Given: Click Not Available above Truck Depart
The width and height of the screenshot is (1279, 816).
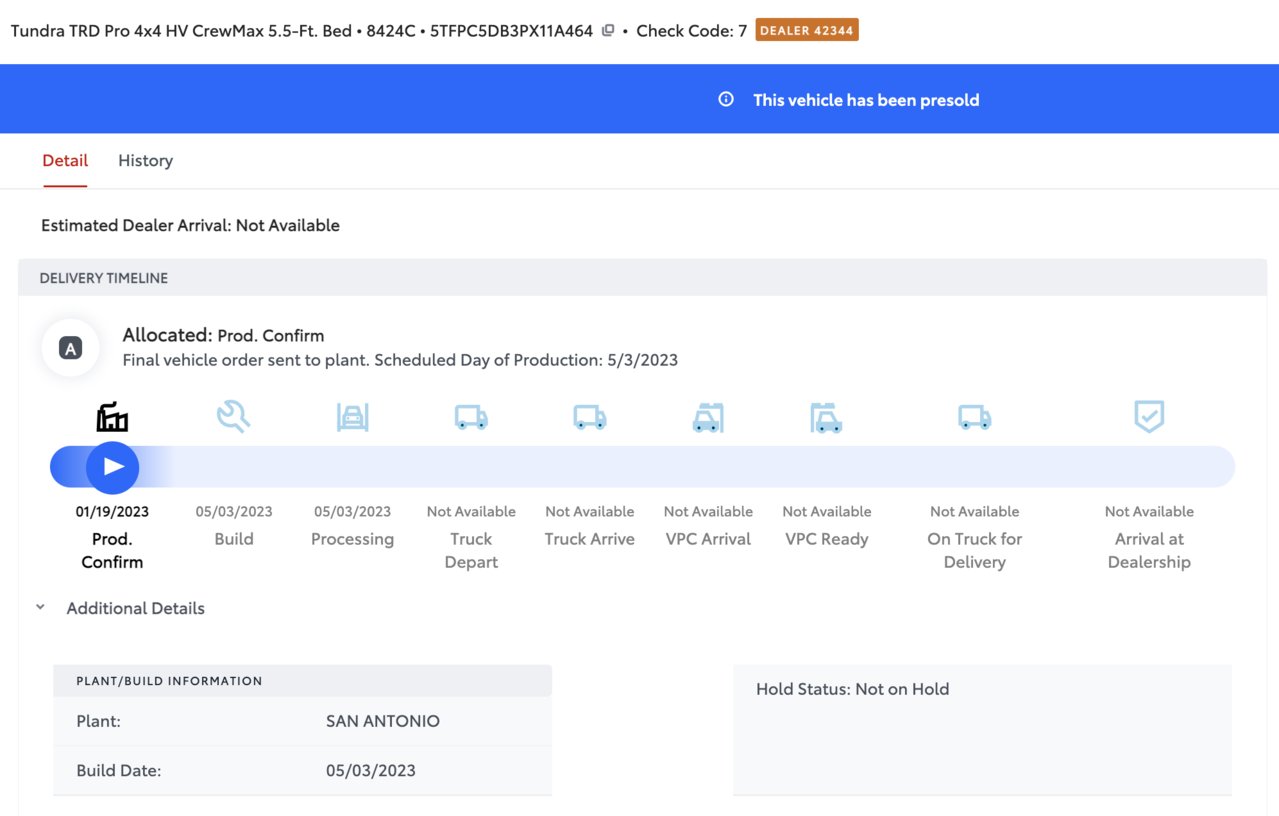Looking at the screenshot, I should pyautogui.click(x=471, y=512).
